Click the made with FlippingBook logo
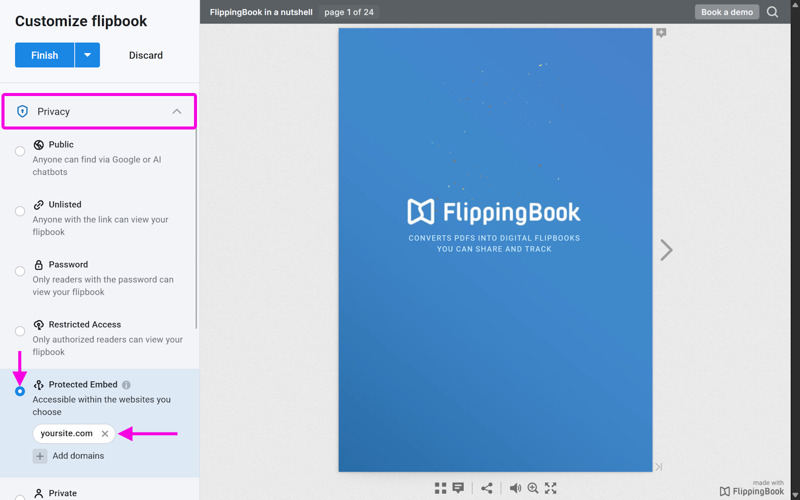The image size is (800, 500). tap(752, 489)
